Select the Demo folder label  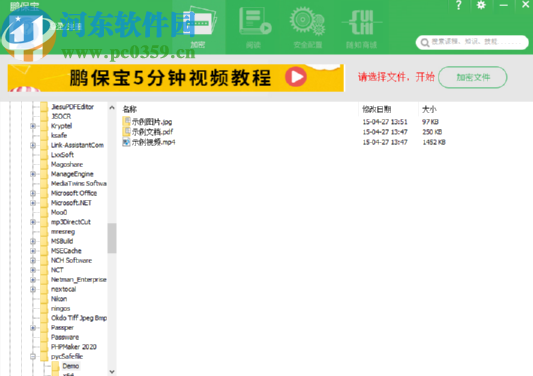coord(71,366)
